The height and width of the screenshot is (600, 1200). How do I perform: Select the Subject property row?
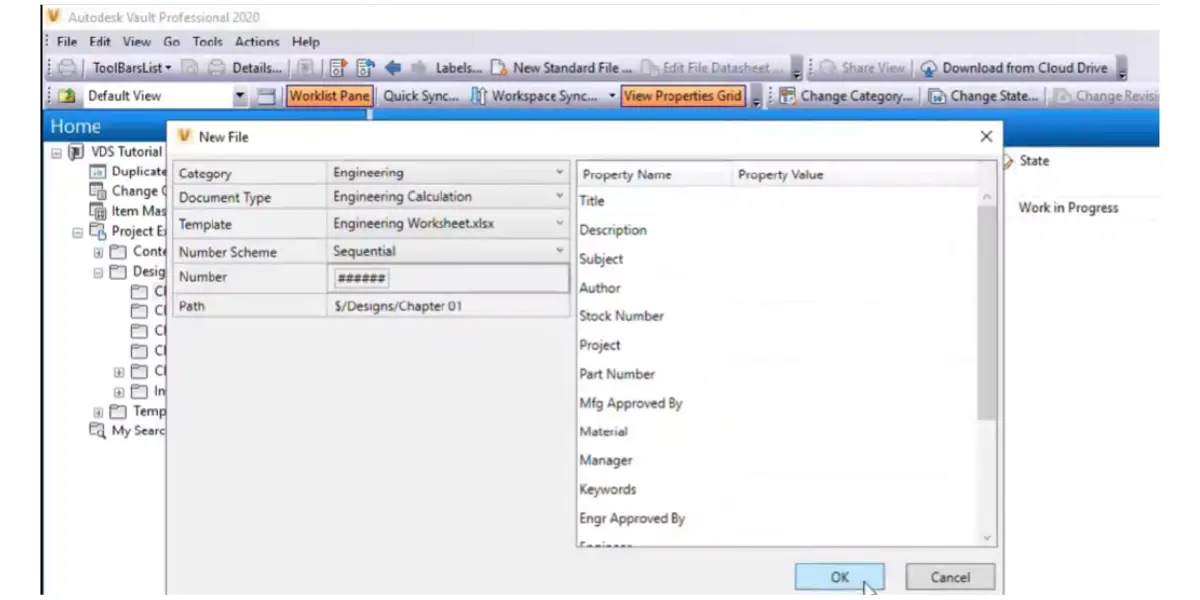(x=777, y=259)
